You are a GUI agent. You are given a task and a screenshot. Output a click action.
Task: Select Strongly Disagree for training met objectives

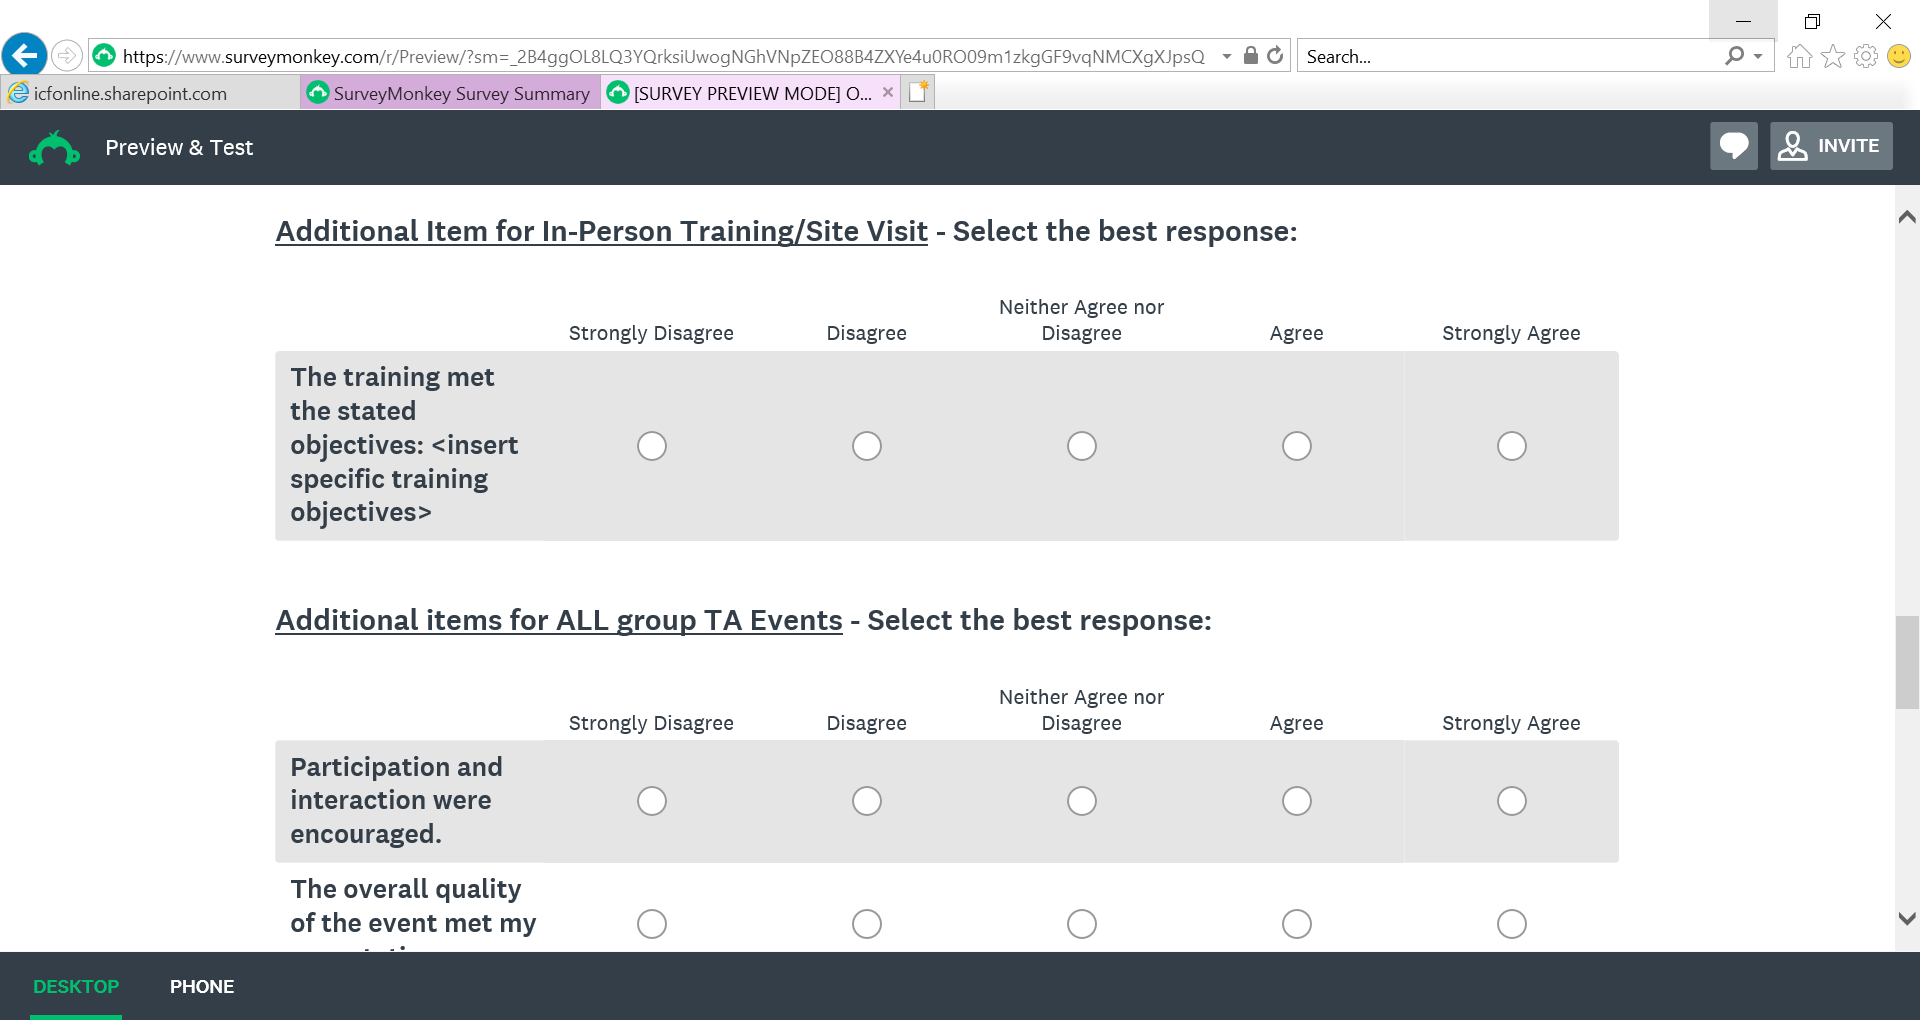[x=652, y=446]
